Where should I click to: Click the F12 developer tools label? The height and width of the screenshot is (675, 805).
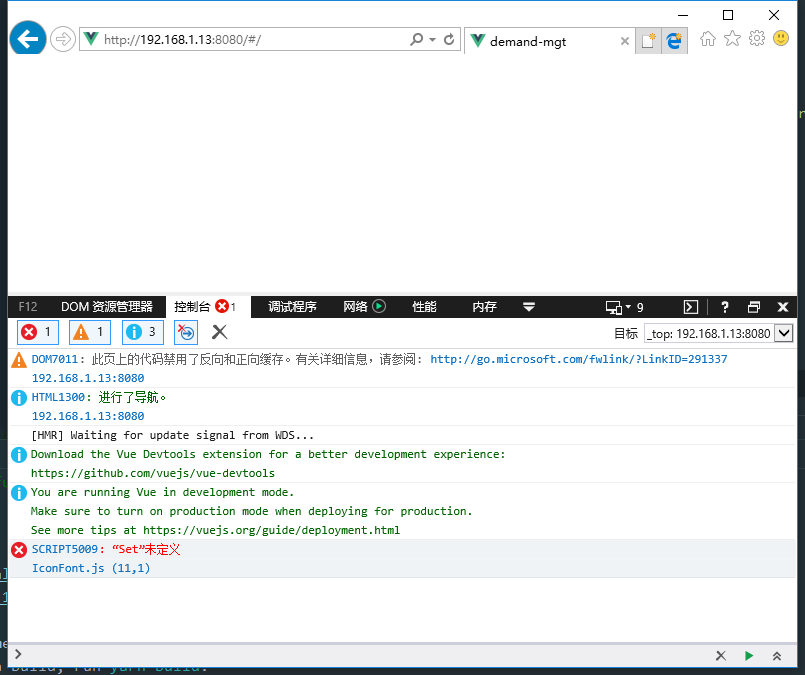tap(28, 306)
